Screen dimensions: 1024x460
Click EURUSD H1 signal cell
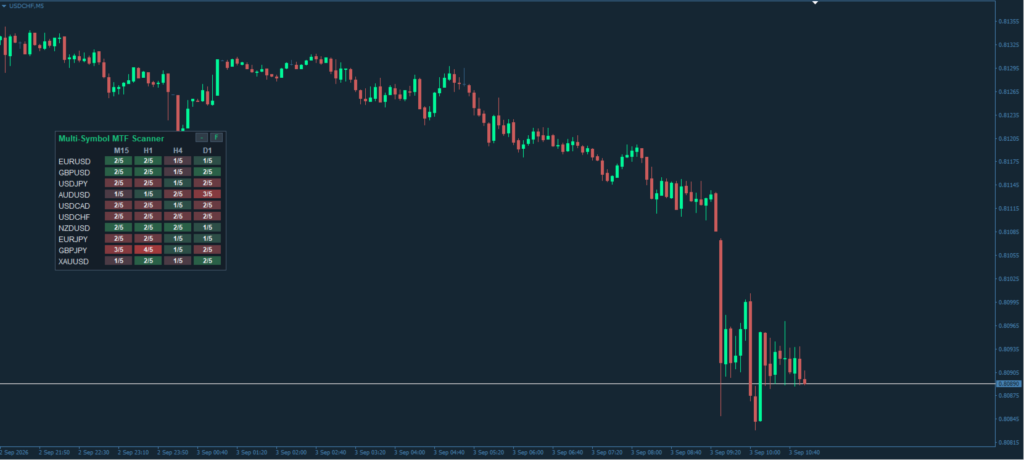coord(148,161)
